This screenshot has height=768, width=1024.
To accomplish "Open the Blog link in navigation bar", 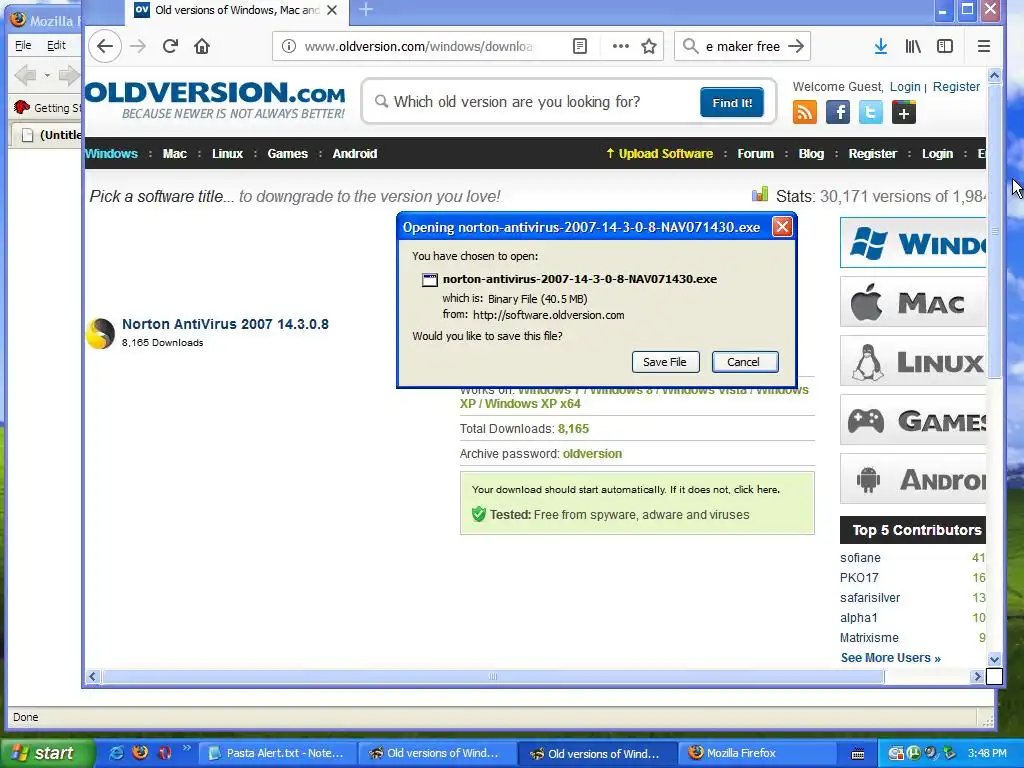I will pos(811,153).
